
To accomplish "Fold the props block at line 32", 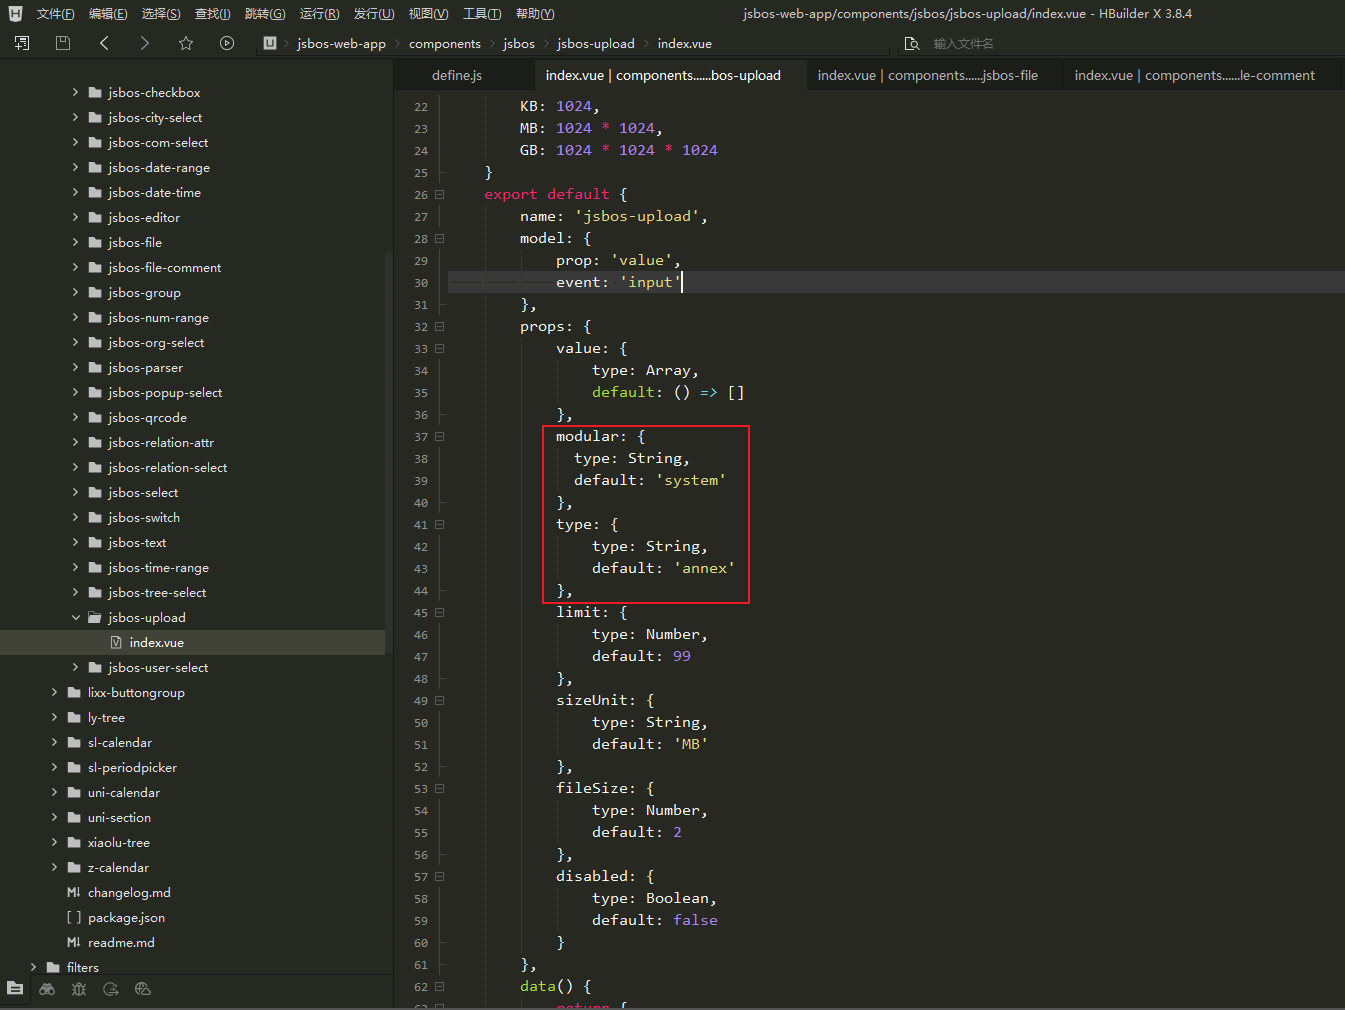I will tap(439, 327).
